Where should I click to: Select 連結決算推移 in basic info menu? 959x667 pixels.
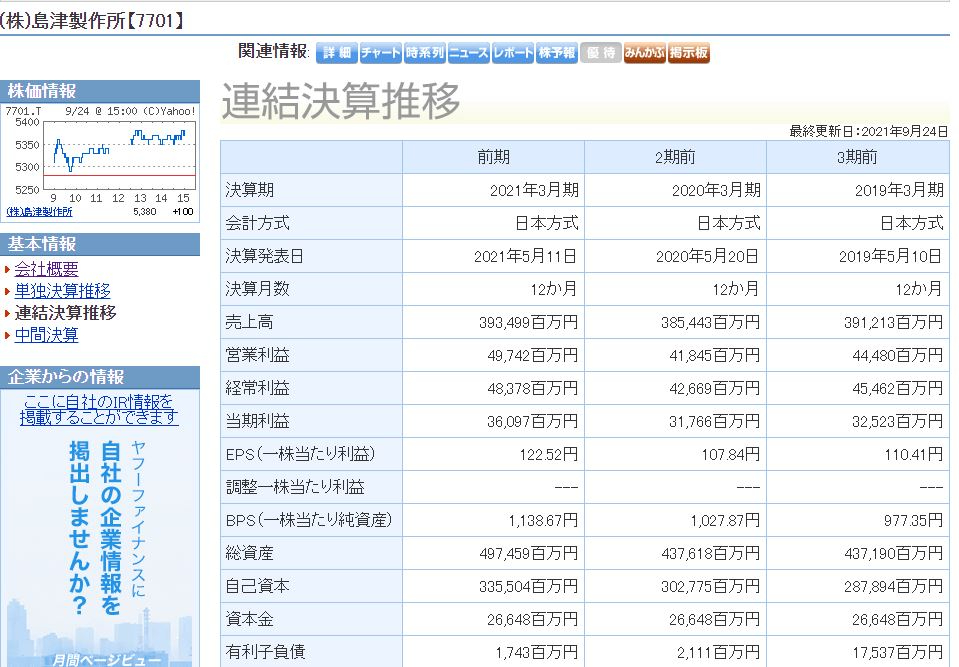[x=65, y=313]
